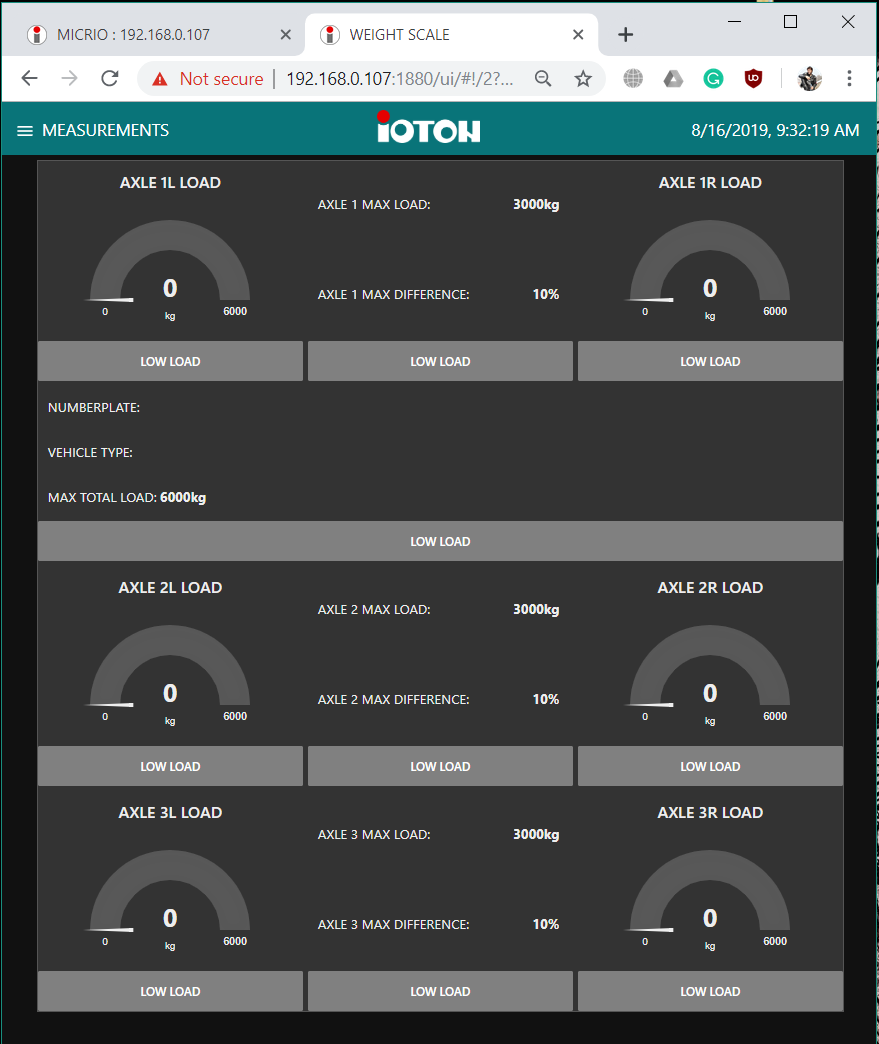Image resolution: width=879 pixels, height=1044 pixels.
Task: Click the browser forward arrow
Action: 69,79
